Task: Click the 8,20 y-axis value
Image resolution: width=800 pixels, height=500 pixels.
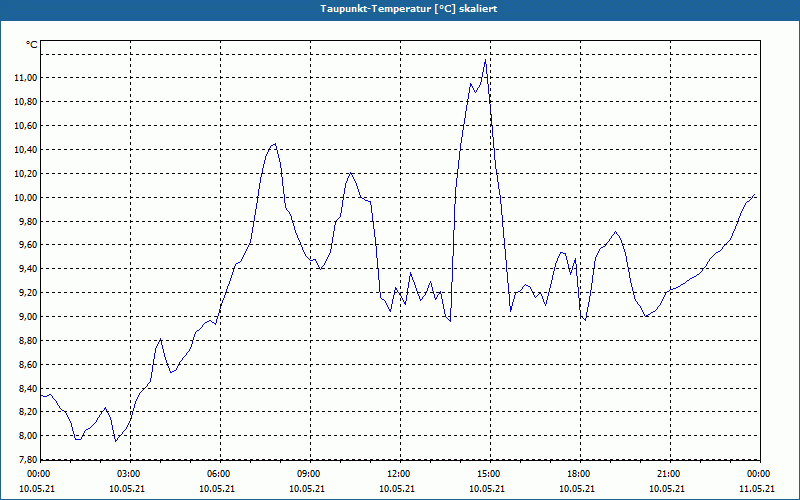Action: 28,412
